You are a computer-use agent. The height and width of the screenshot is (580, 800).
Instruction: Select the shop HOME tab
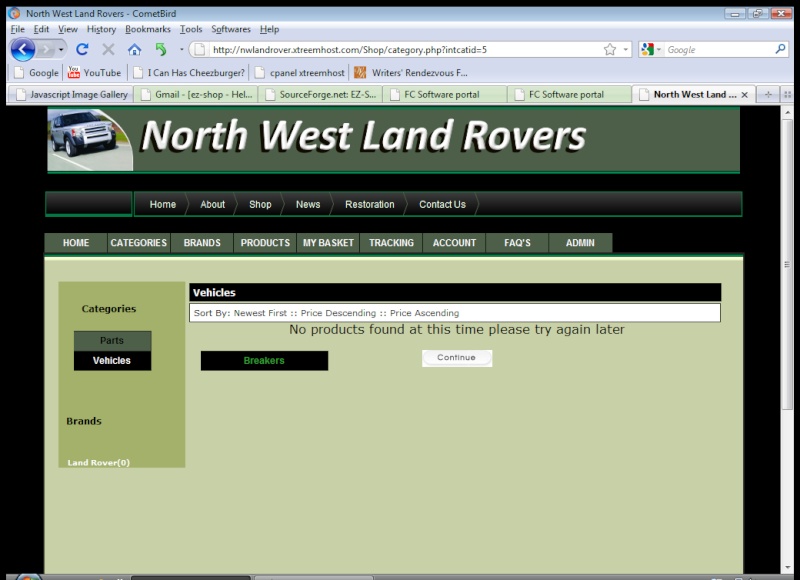coord(76,243)
